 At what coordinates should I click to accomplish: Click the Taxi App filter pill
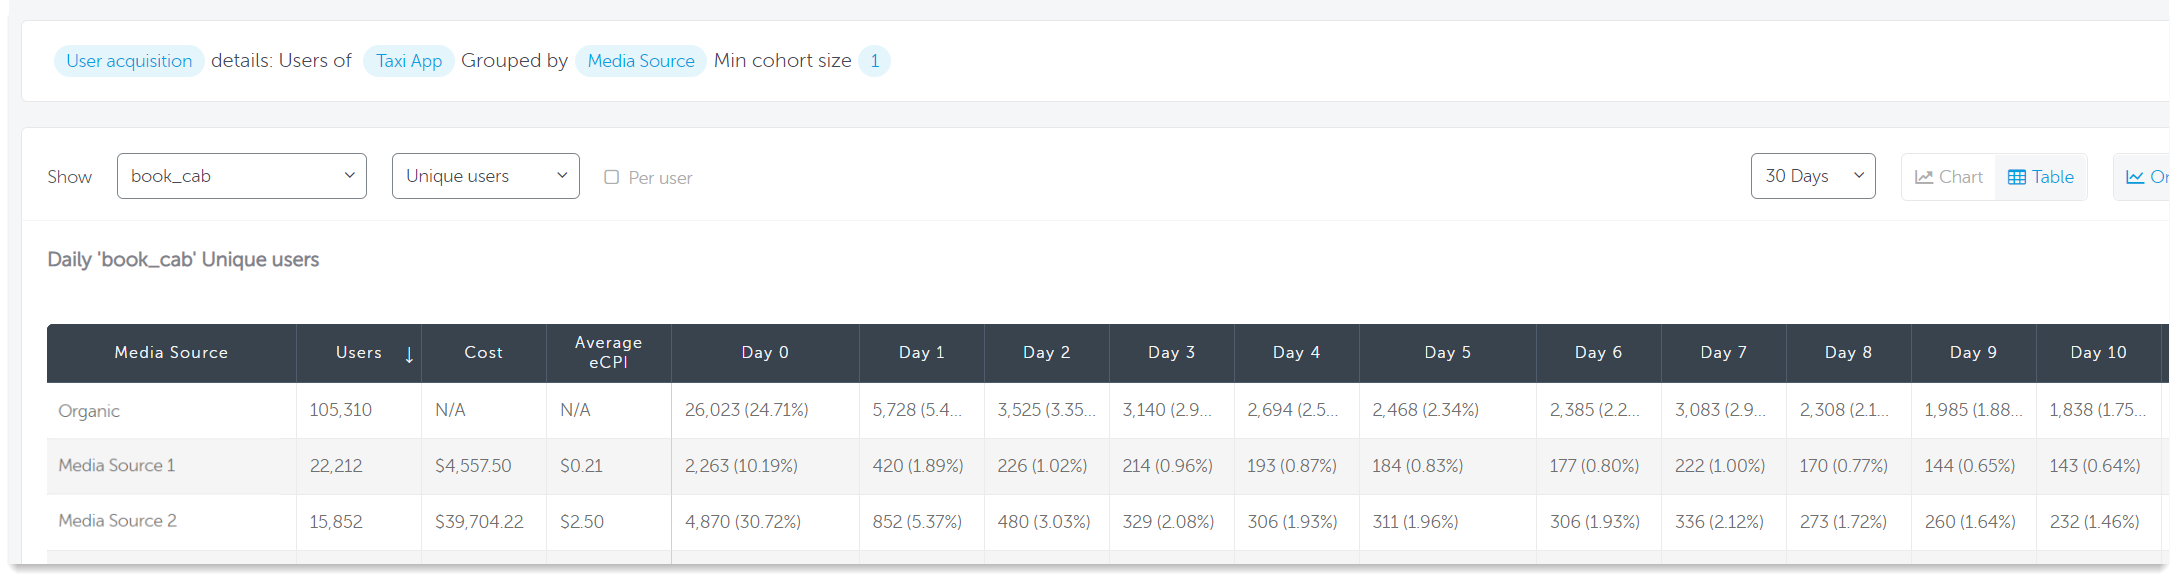409,61
